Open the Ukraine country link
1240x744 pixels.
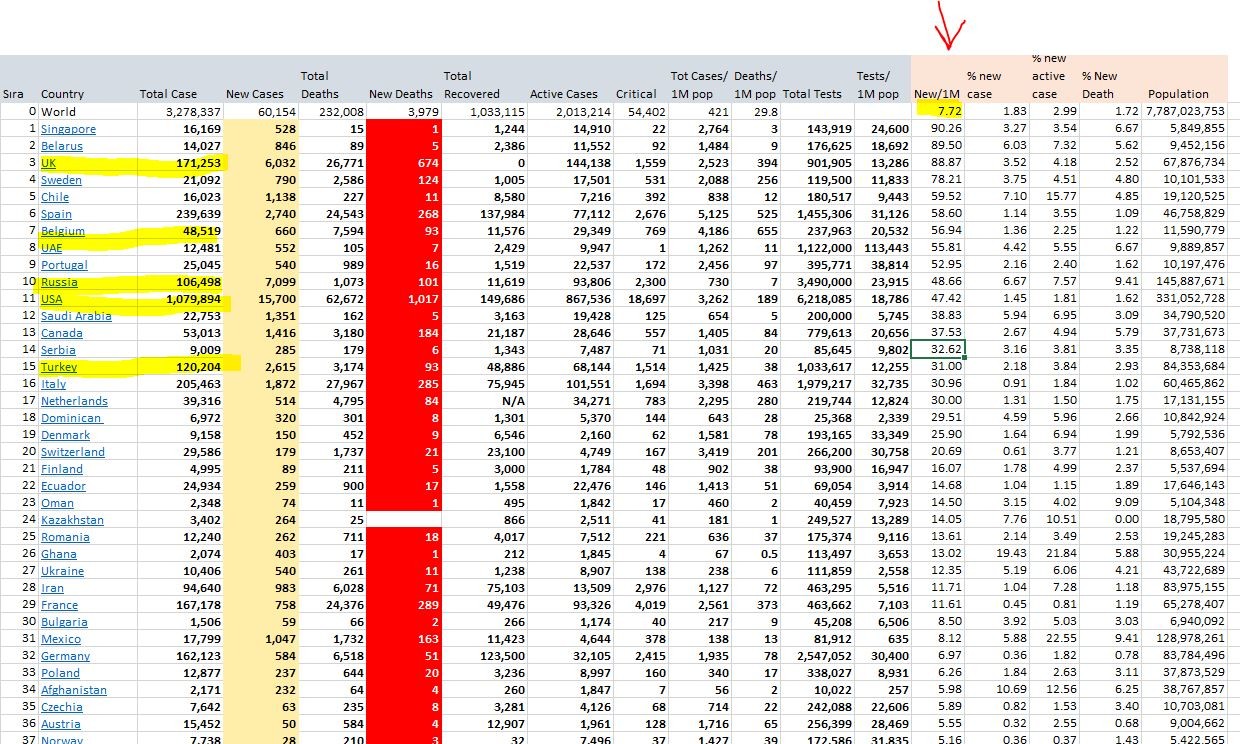pyautogui.click(x=62, y=571)
